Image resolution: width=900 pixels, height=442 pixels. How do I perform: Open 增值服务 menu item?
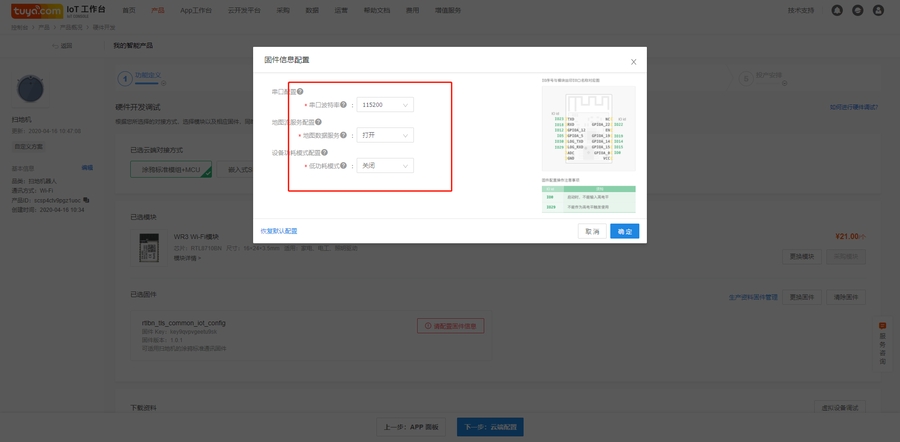[448, 11]
